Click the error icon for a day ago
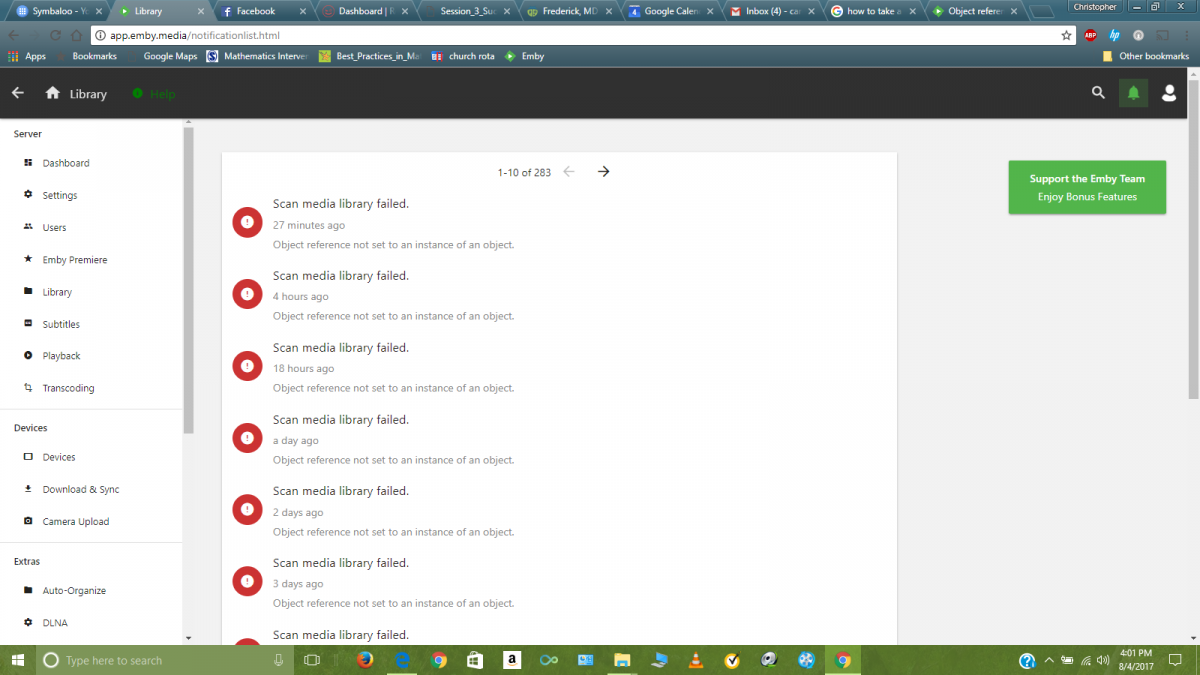The image size is (1200, 675). point(247,438)
